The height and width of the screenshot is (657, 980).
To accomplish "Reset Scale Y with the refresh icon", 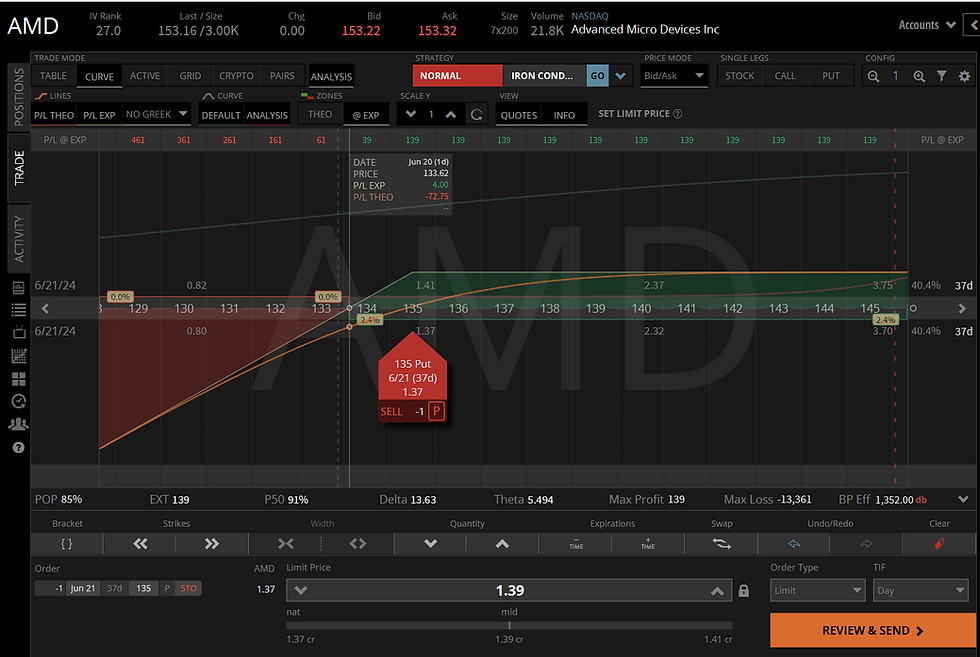I will [476, 114].
